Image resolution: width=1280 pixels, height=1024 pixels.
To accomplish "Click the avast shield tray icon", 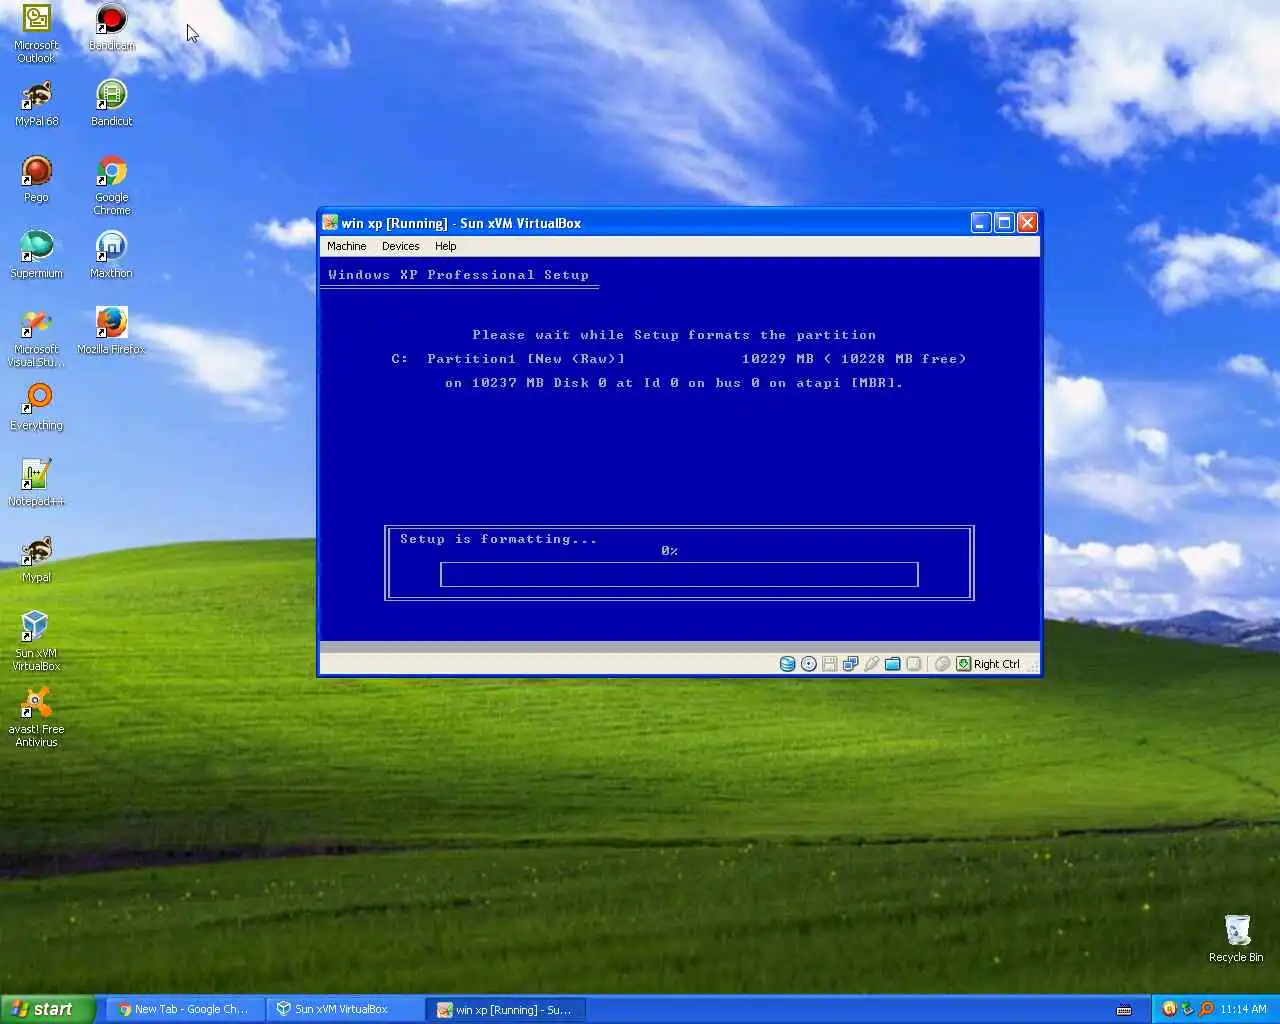I will [x=1169, y=1009].
